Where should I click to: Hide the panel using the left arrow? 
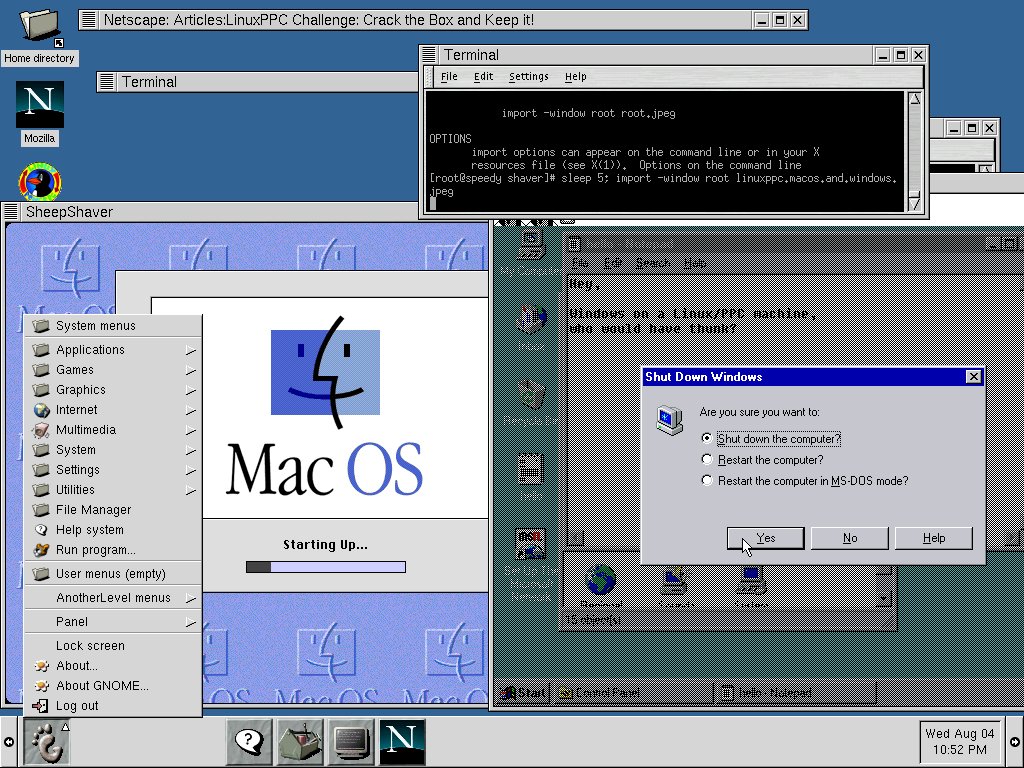click(8, 742)
